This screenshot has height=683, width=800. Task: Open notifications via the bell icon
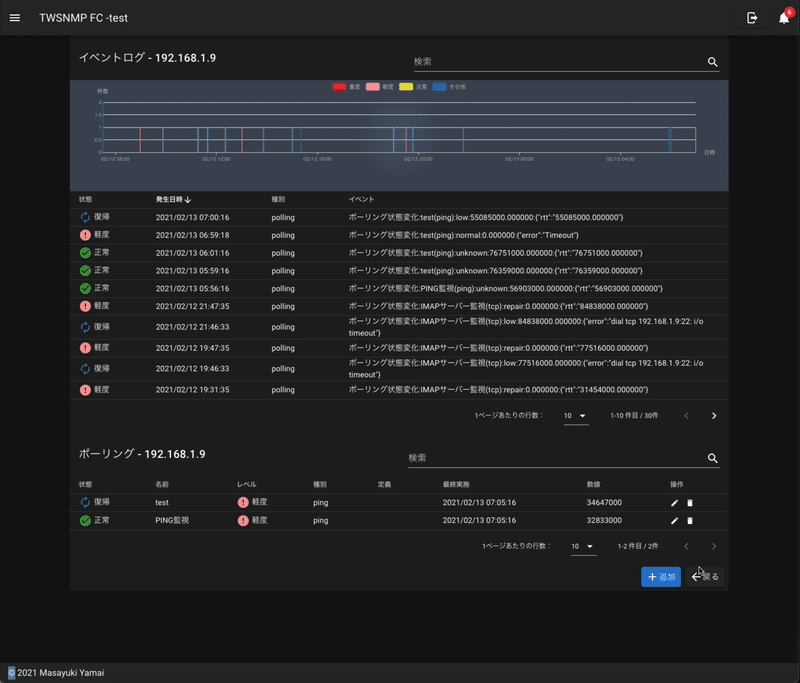click(784, 17)
